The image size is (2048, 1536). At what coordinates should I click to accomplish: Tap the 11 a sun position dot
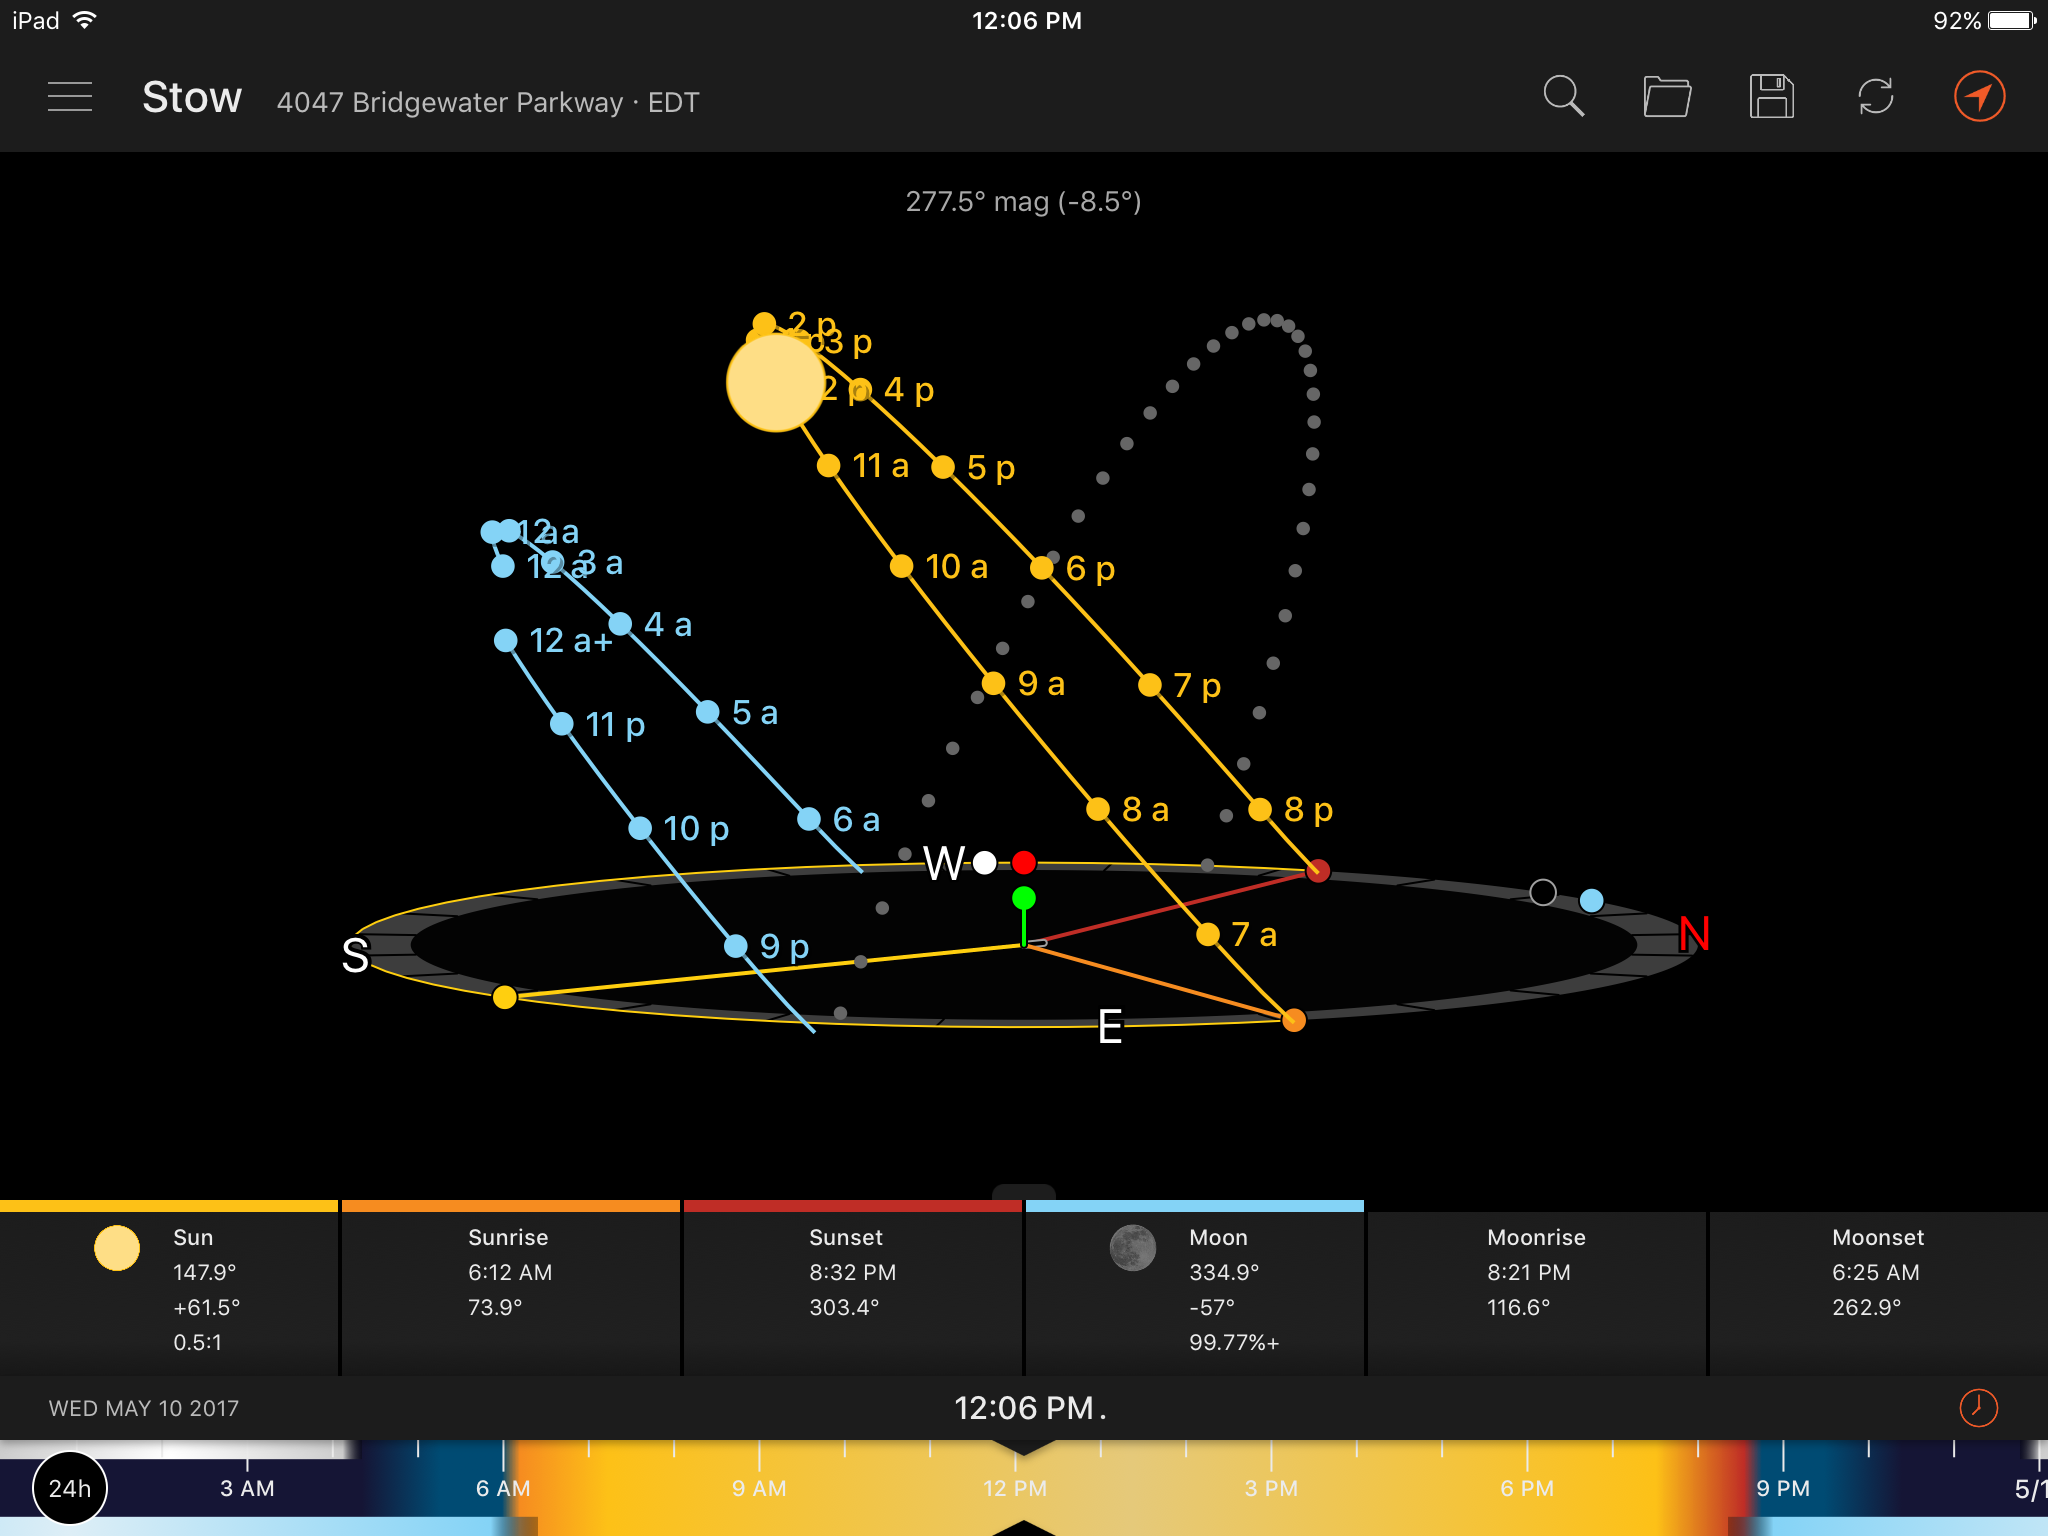point(828,466)
